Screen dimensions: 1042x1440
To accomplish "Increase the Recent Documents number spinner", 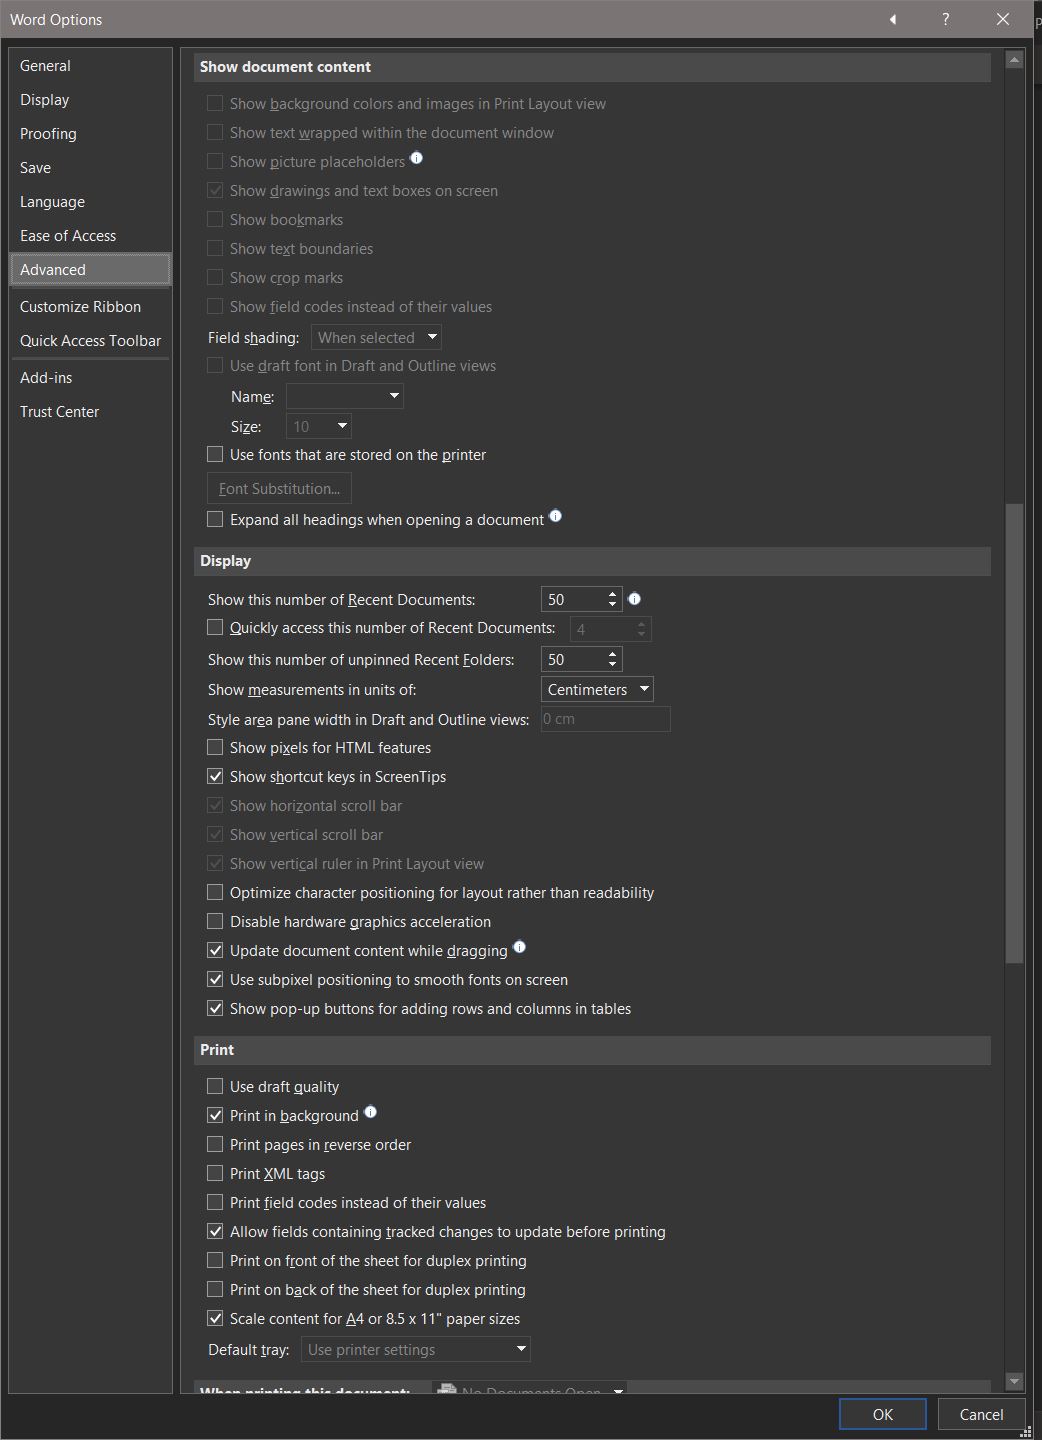I will [x=613, y=594].
